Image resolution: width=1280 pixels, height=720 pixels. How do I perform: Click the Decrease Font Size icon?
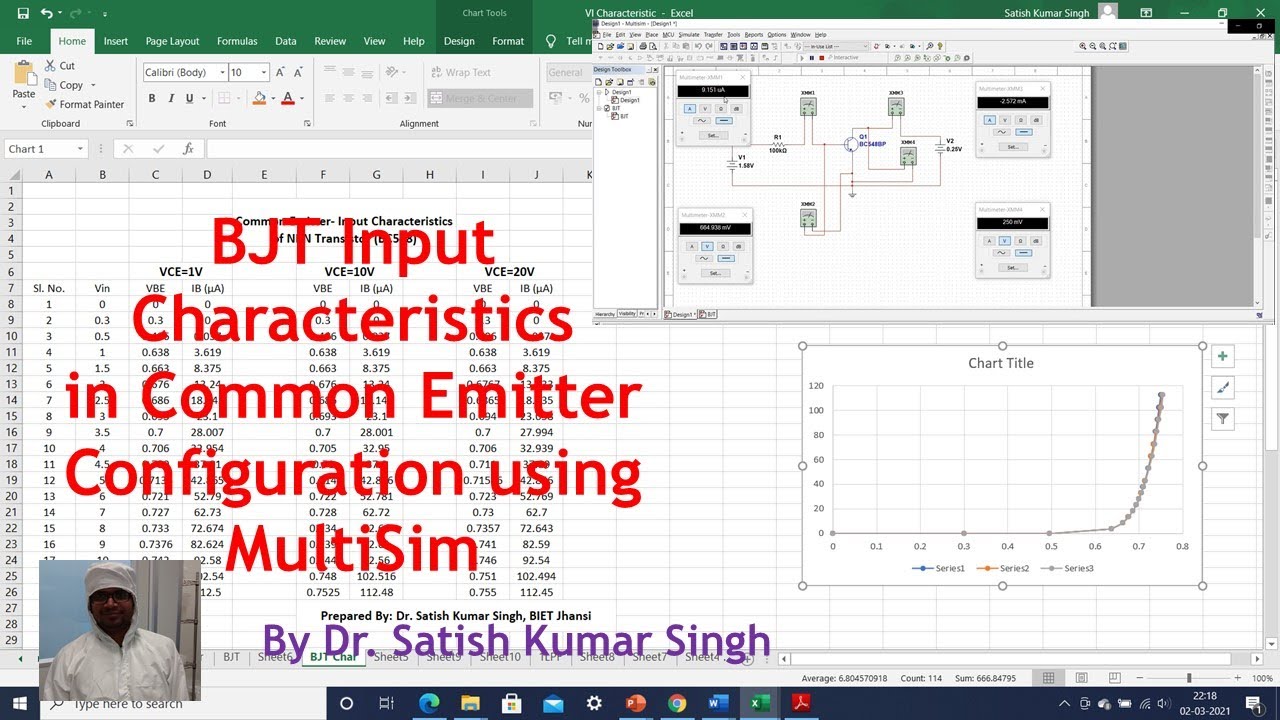point(300,72)
